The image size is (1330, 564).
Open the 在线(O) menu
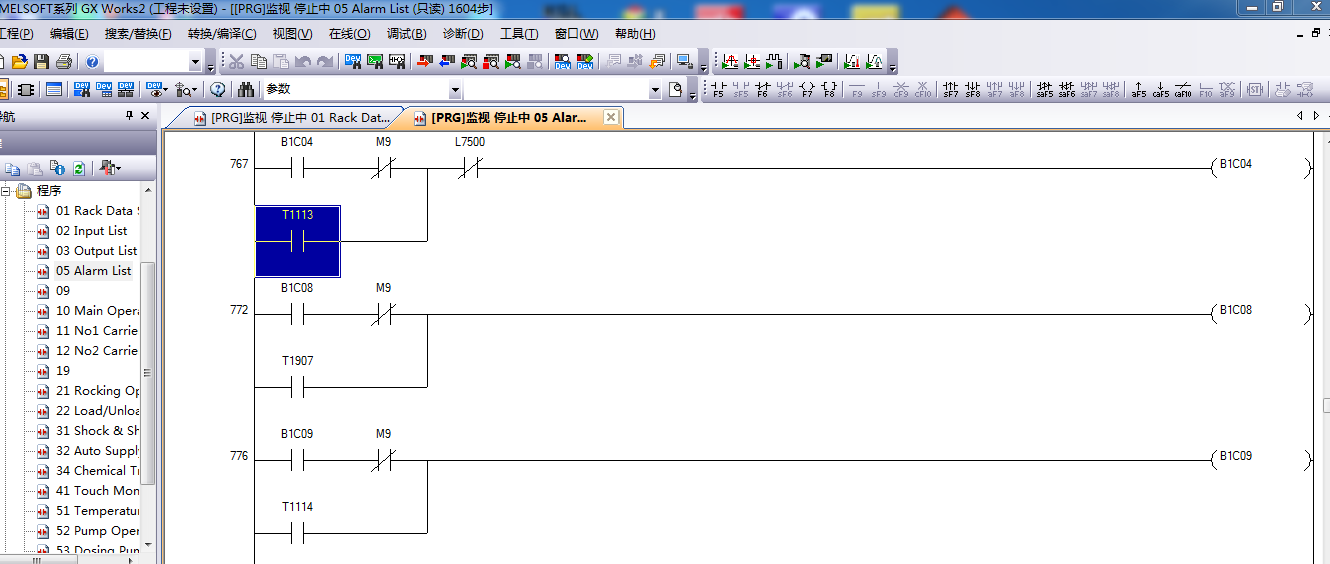[349, 34]
